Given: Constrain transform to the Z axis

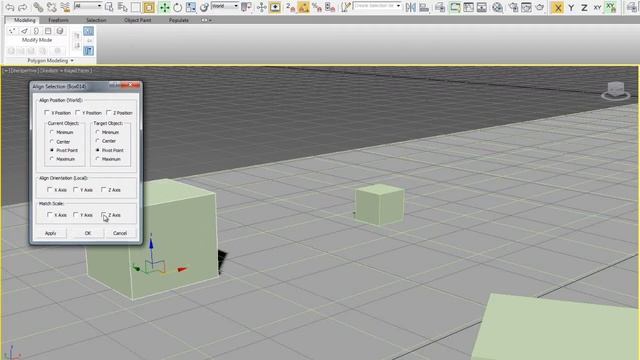Looking at the screenshot, I should point(584,7).
